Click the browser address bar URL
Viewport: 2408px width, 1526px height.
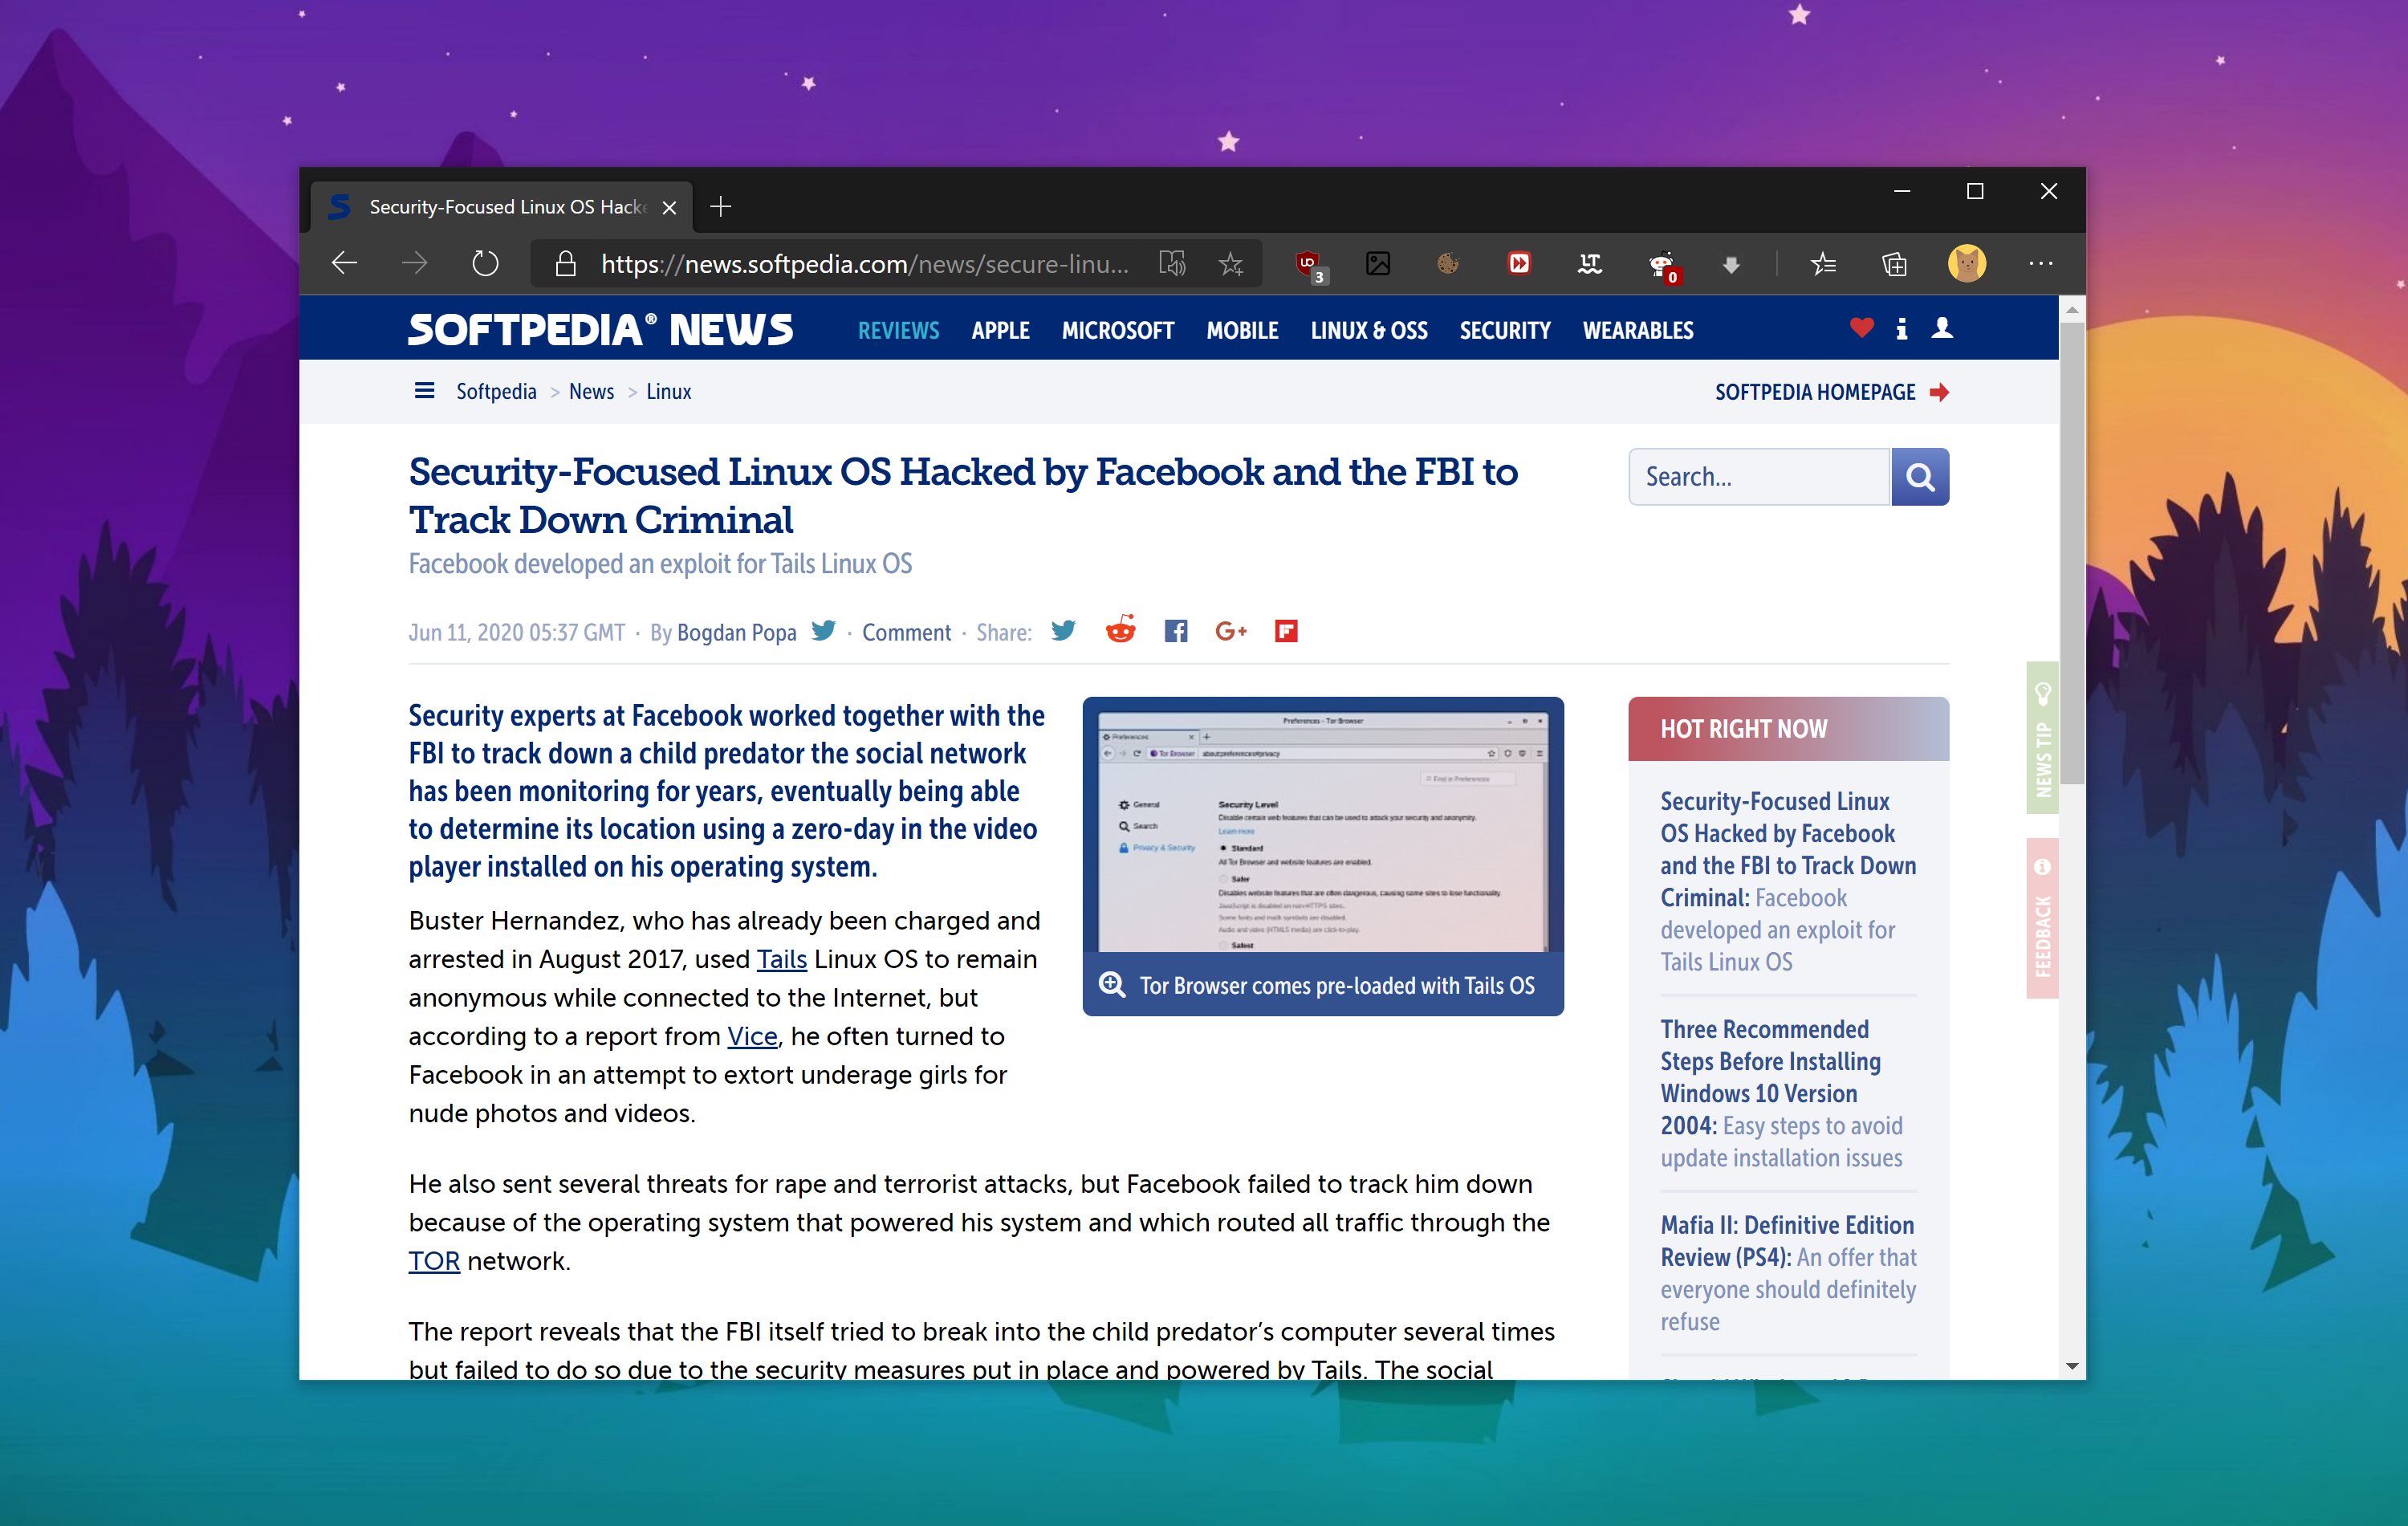(x=864, y=264)
